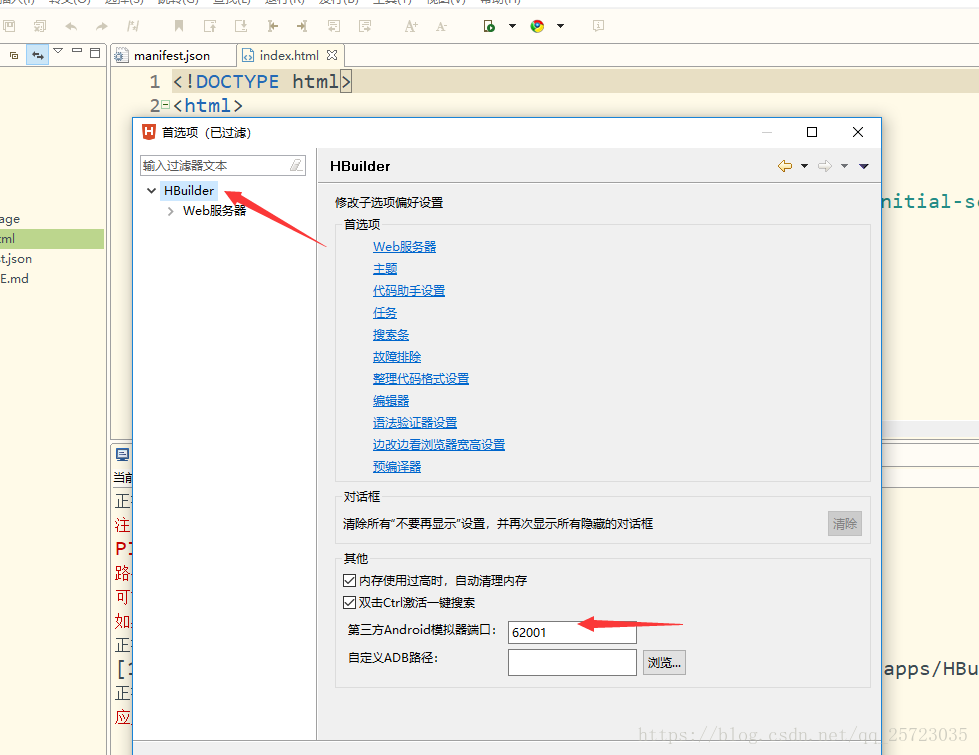Switch to the manifest.json editor tab
979x755 pixels.
pos(172,56)
